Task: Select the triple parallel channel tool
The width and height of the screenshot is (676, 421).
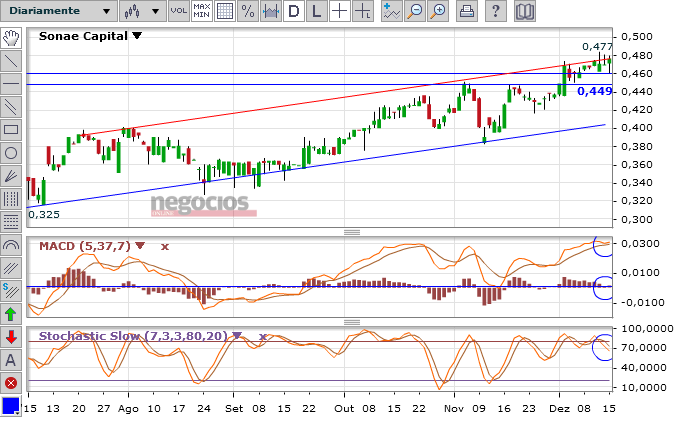Action: (11, 268)
